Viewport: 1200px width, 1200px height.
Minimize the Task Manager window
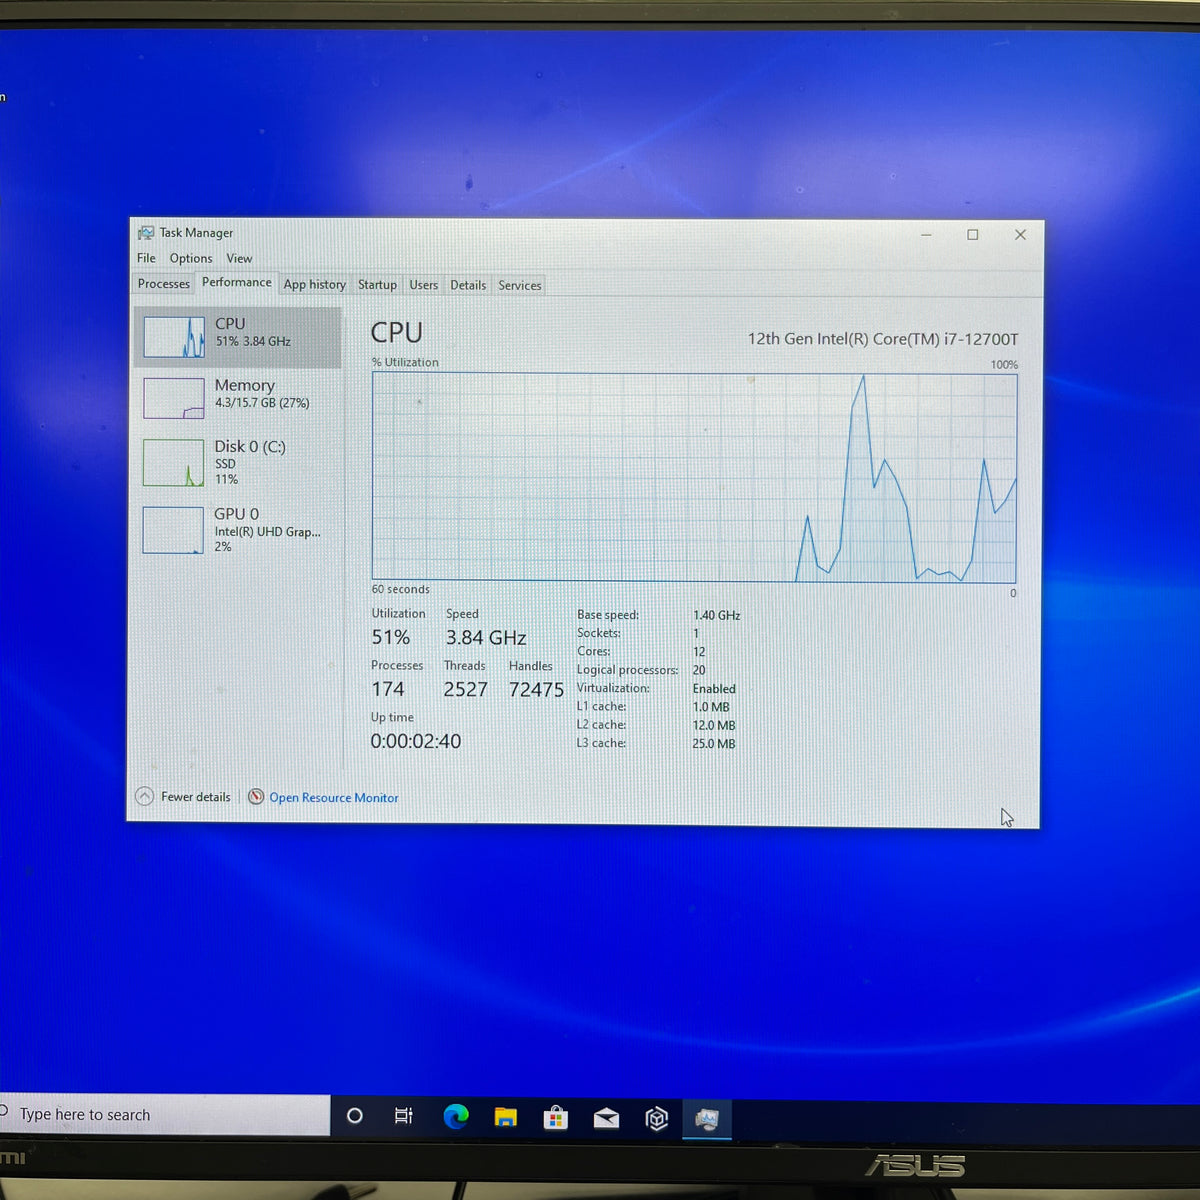coord(926,235)
